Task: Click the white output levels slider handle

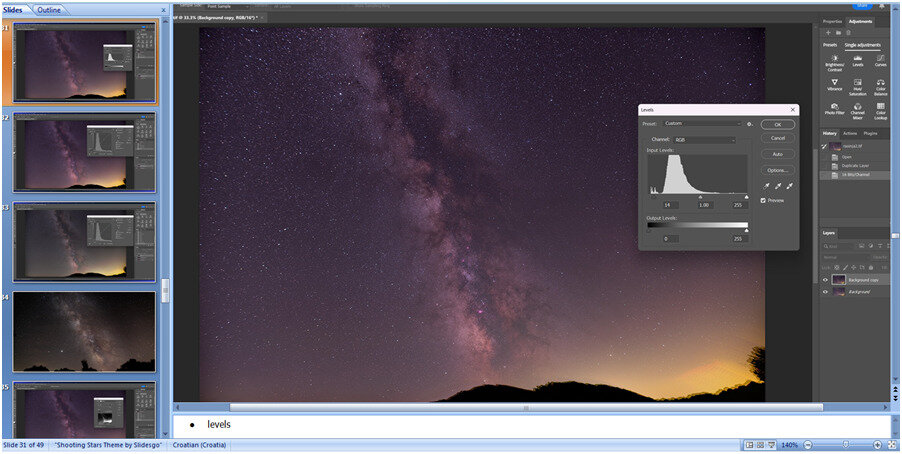Action: tap(745, 229)
